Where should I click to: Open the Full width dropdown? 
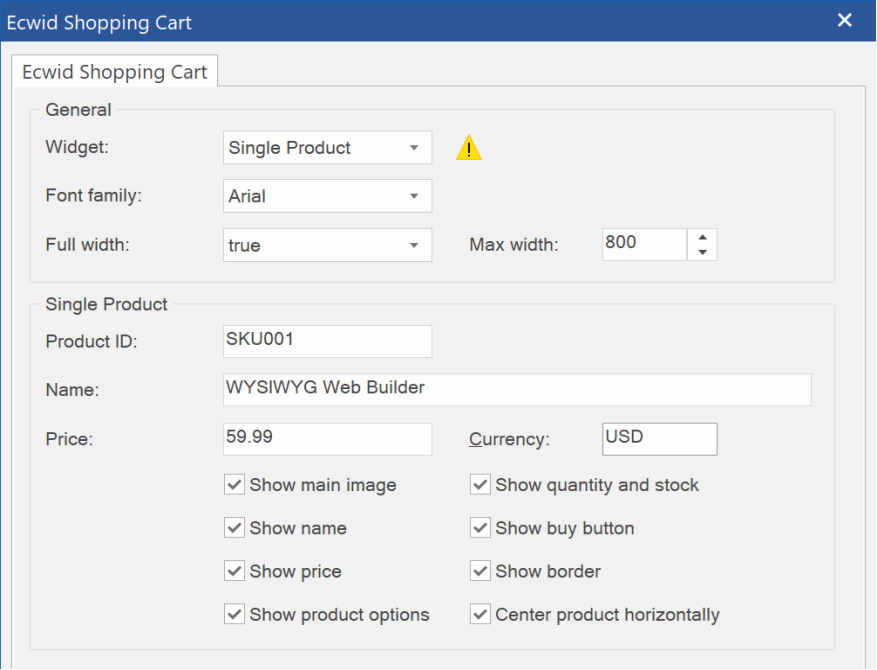click(x=327, y=245)
